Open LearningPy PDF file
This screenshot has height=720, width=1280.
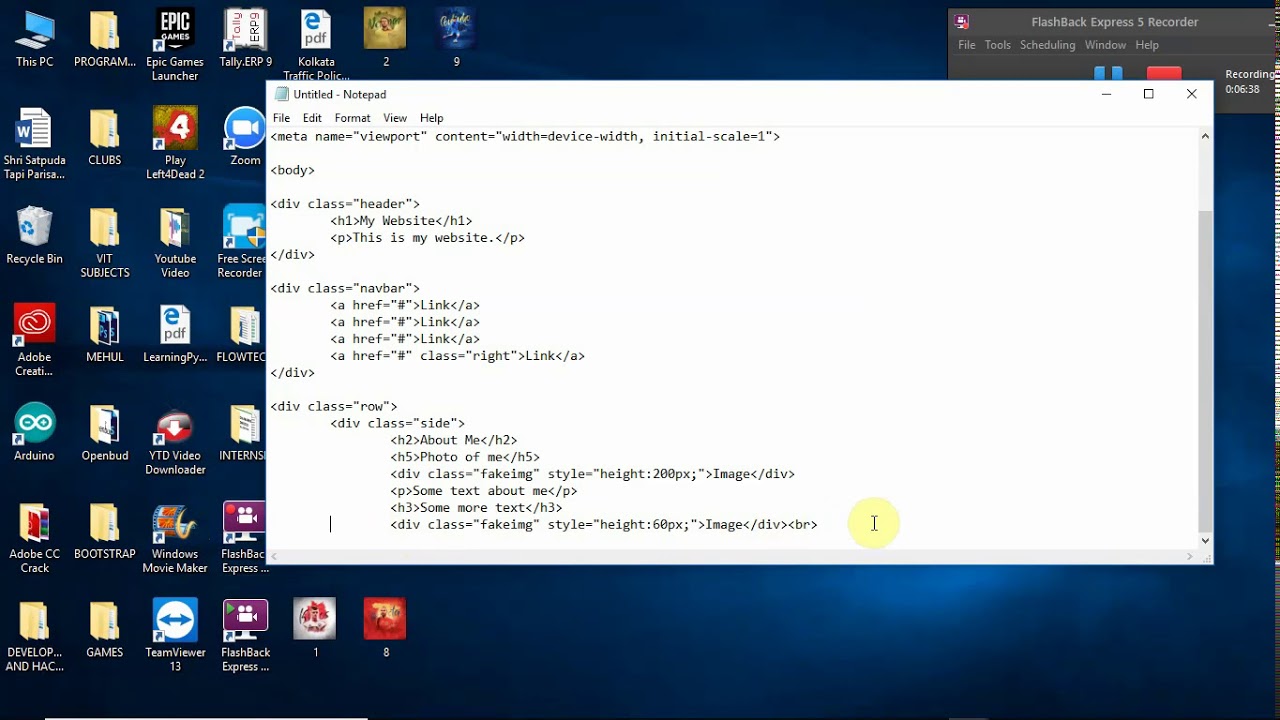(175, 335)
